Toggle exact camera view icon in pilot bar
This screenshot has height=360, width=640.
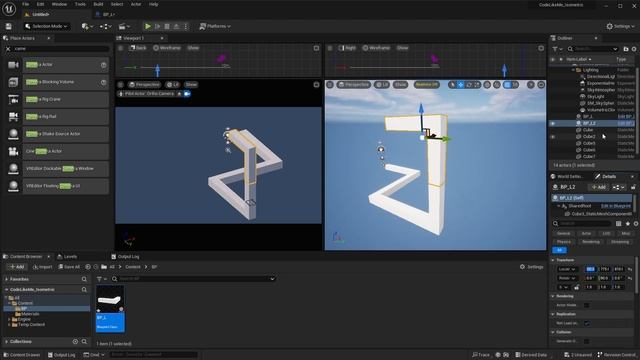click(x=187, y=93)
